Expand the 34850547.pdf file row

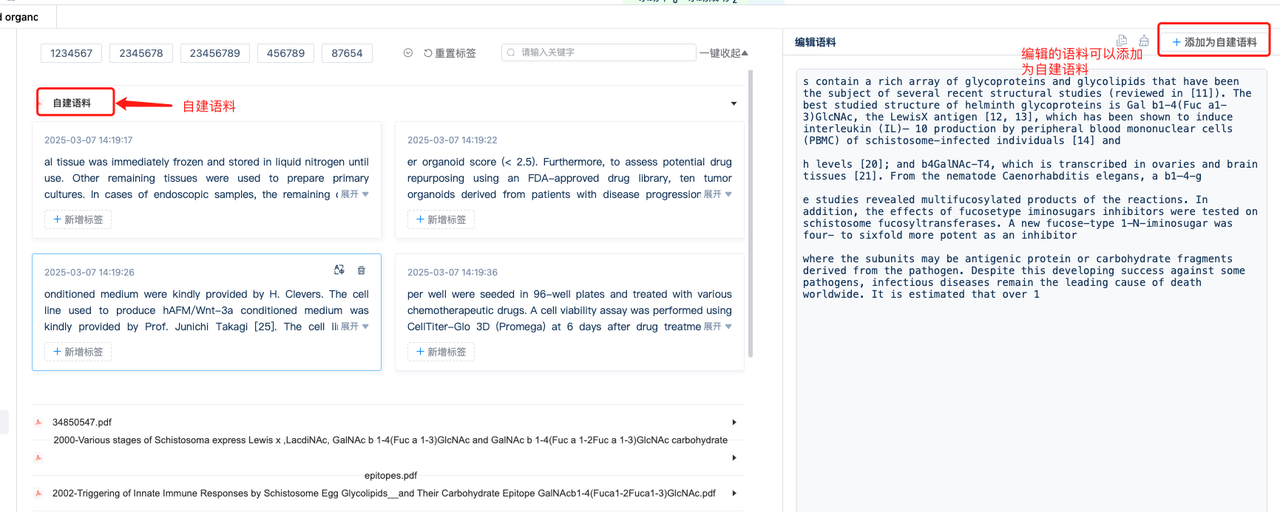tap(734, 422)
